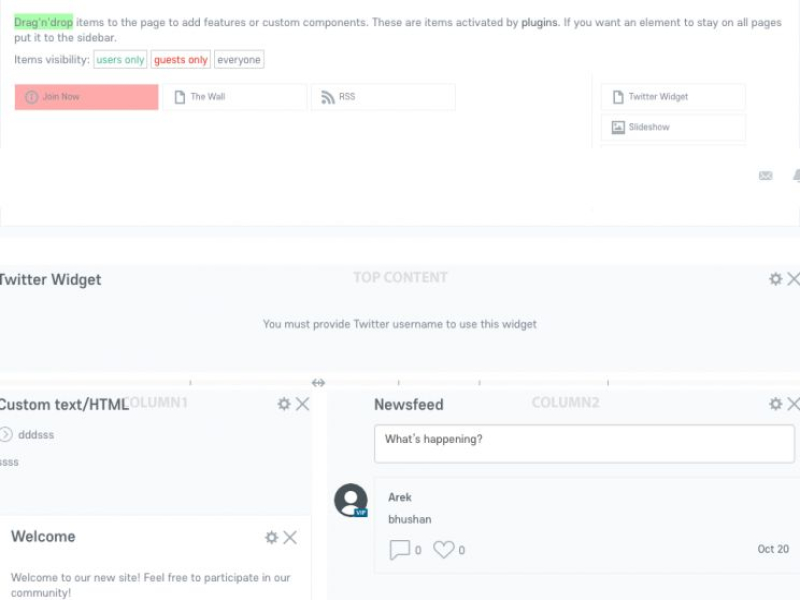Remove the Welcome block
Viewport: 800px width, 600px height.
point(290,537)
